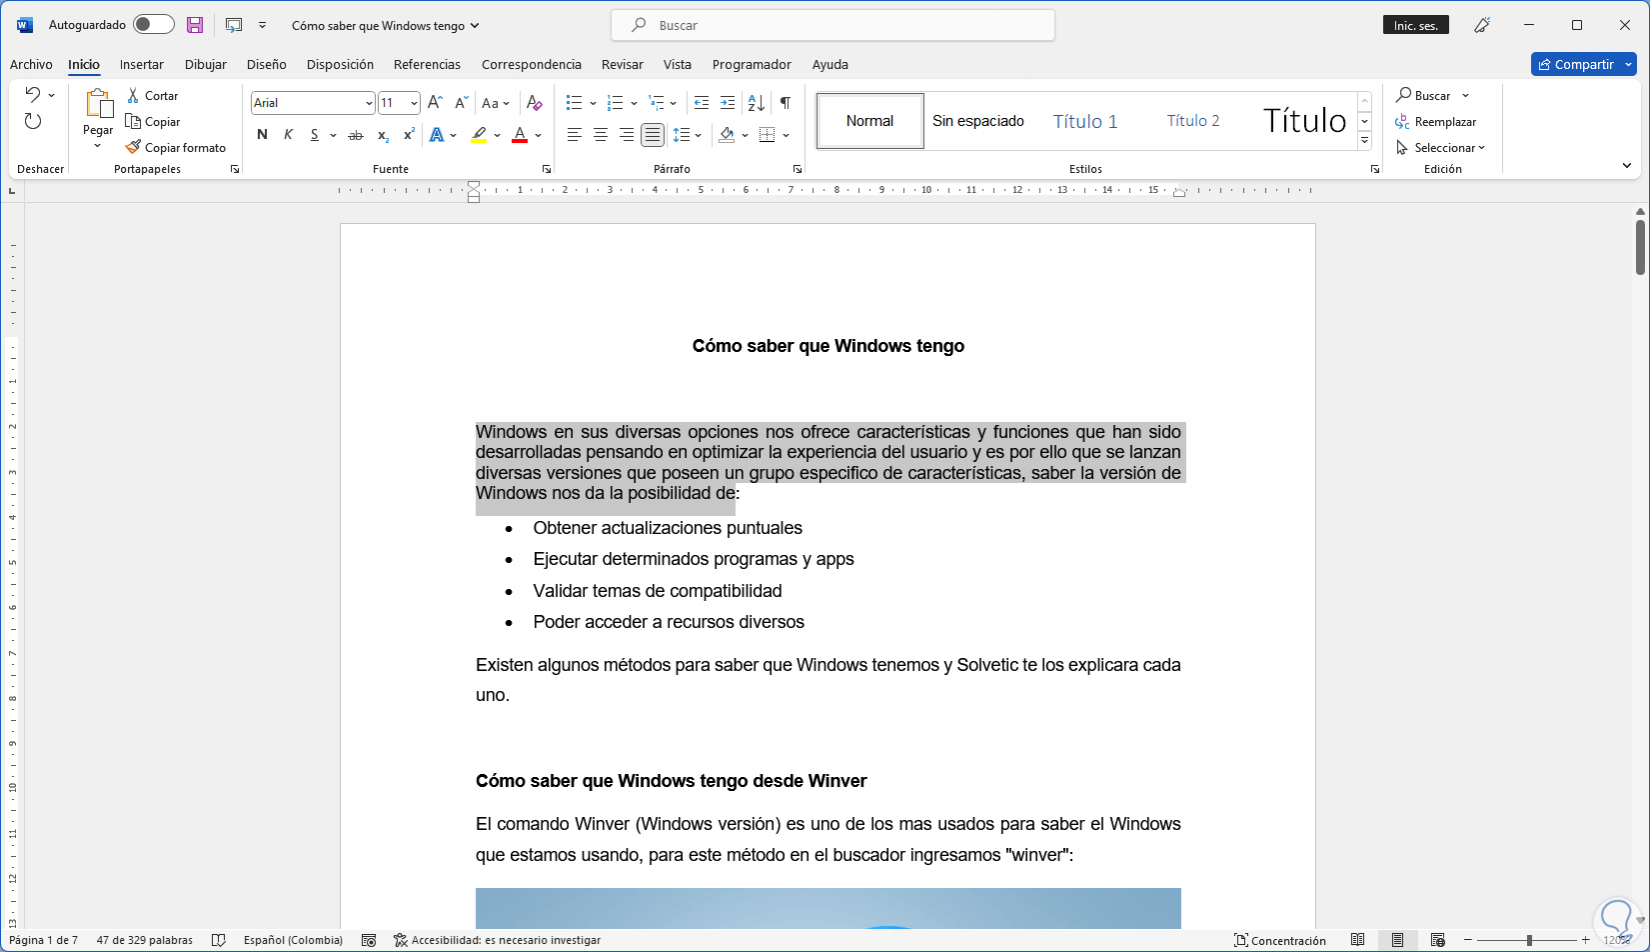Open Reemplazar in the Edición group
Viewport: 1650px width, 952px height.
click(1436, 122)
